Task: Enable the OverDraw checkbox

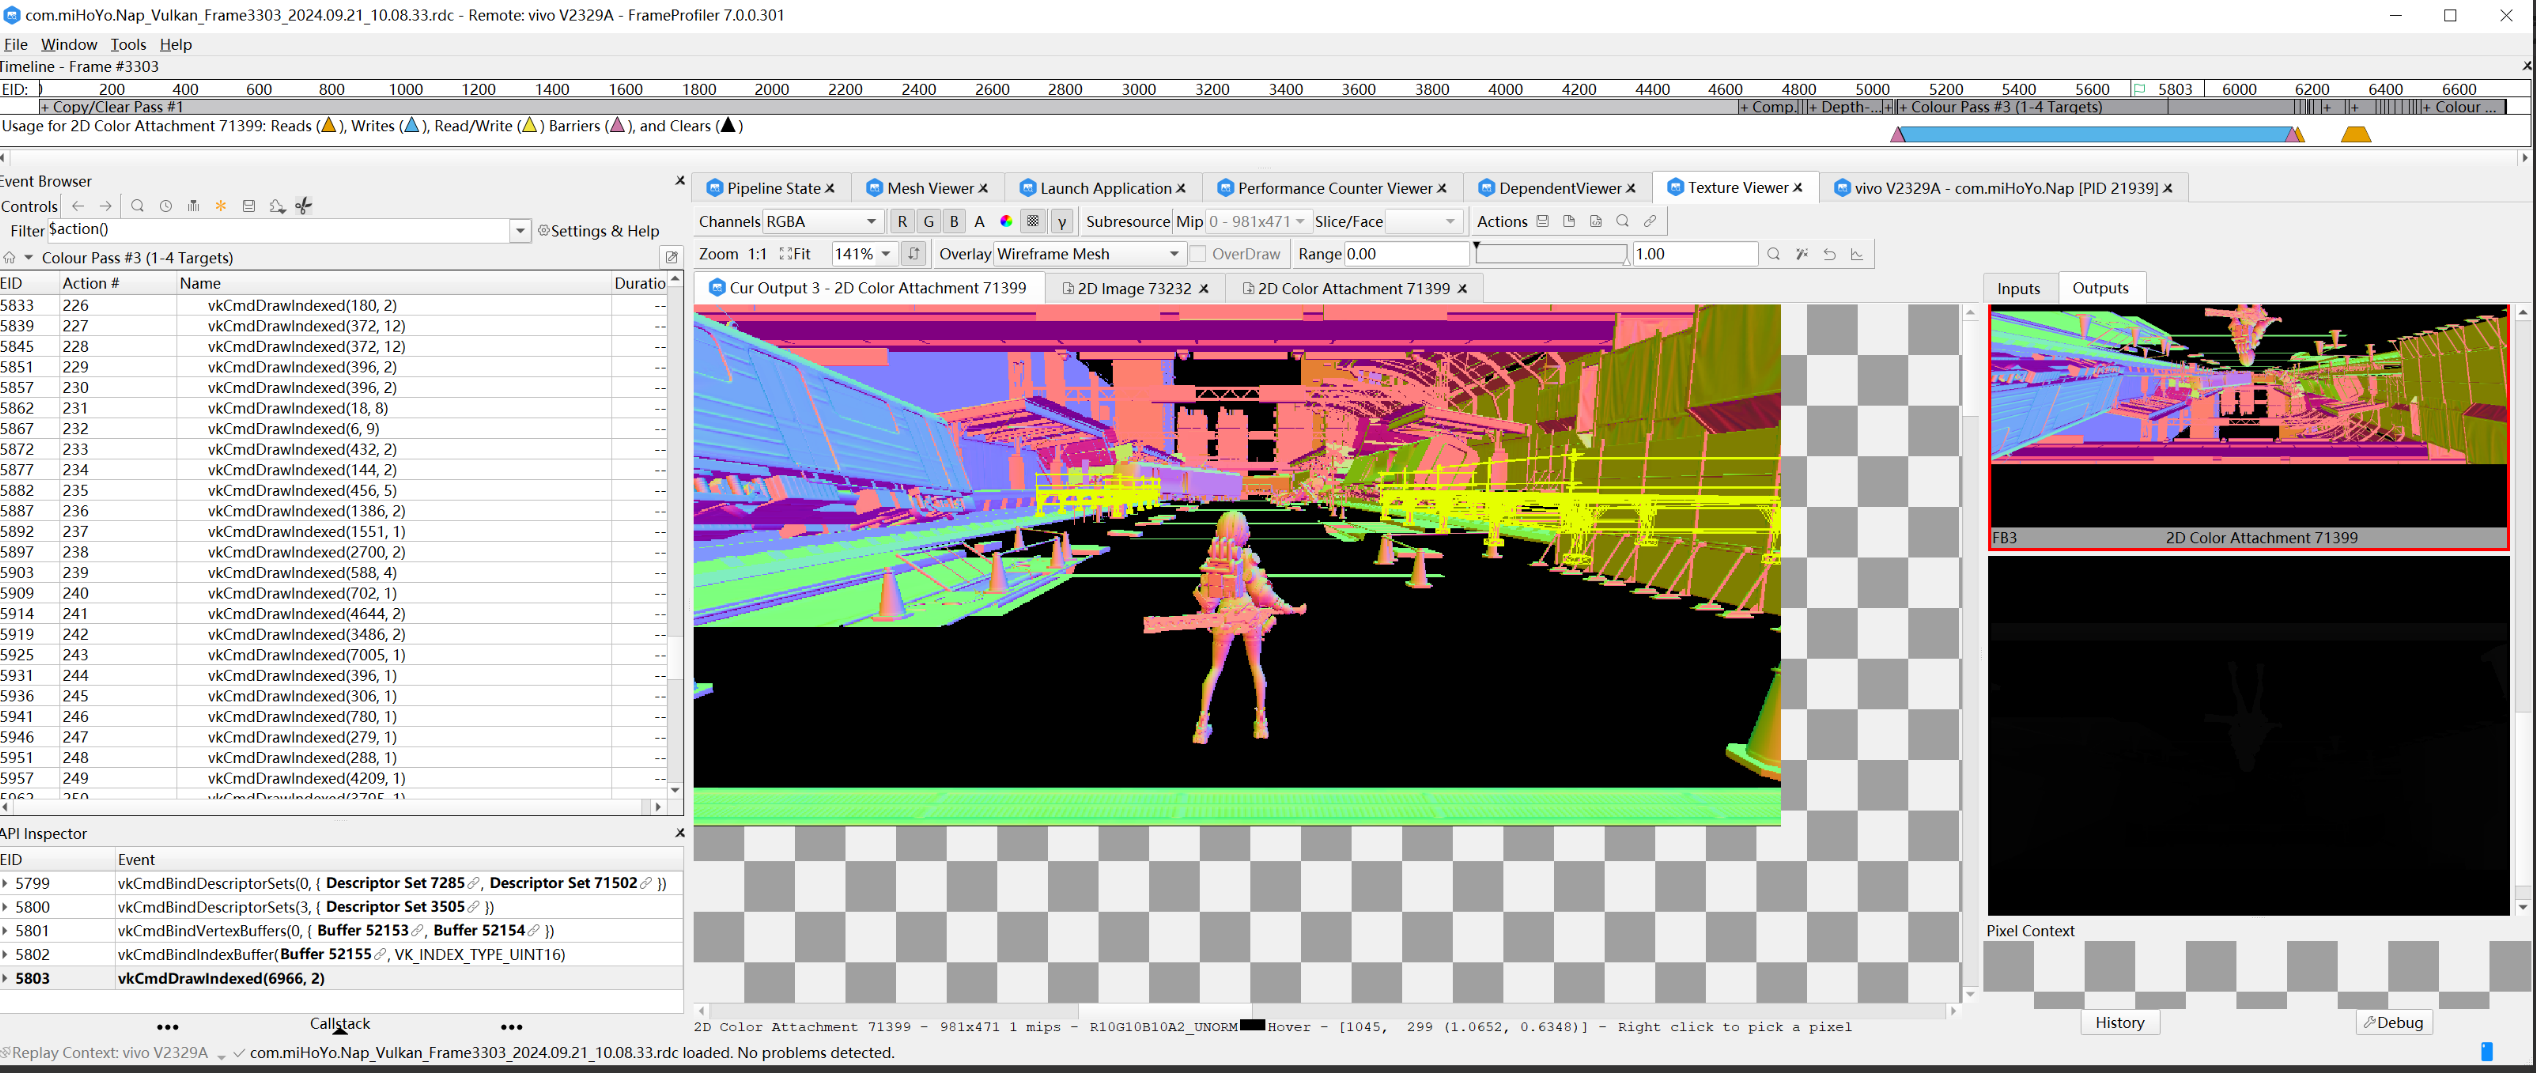Action: click(1197, 254)
